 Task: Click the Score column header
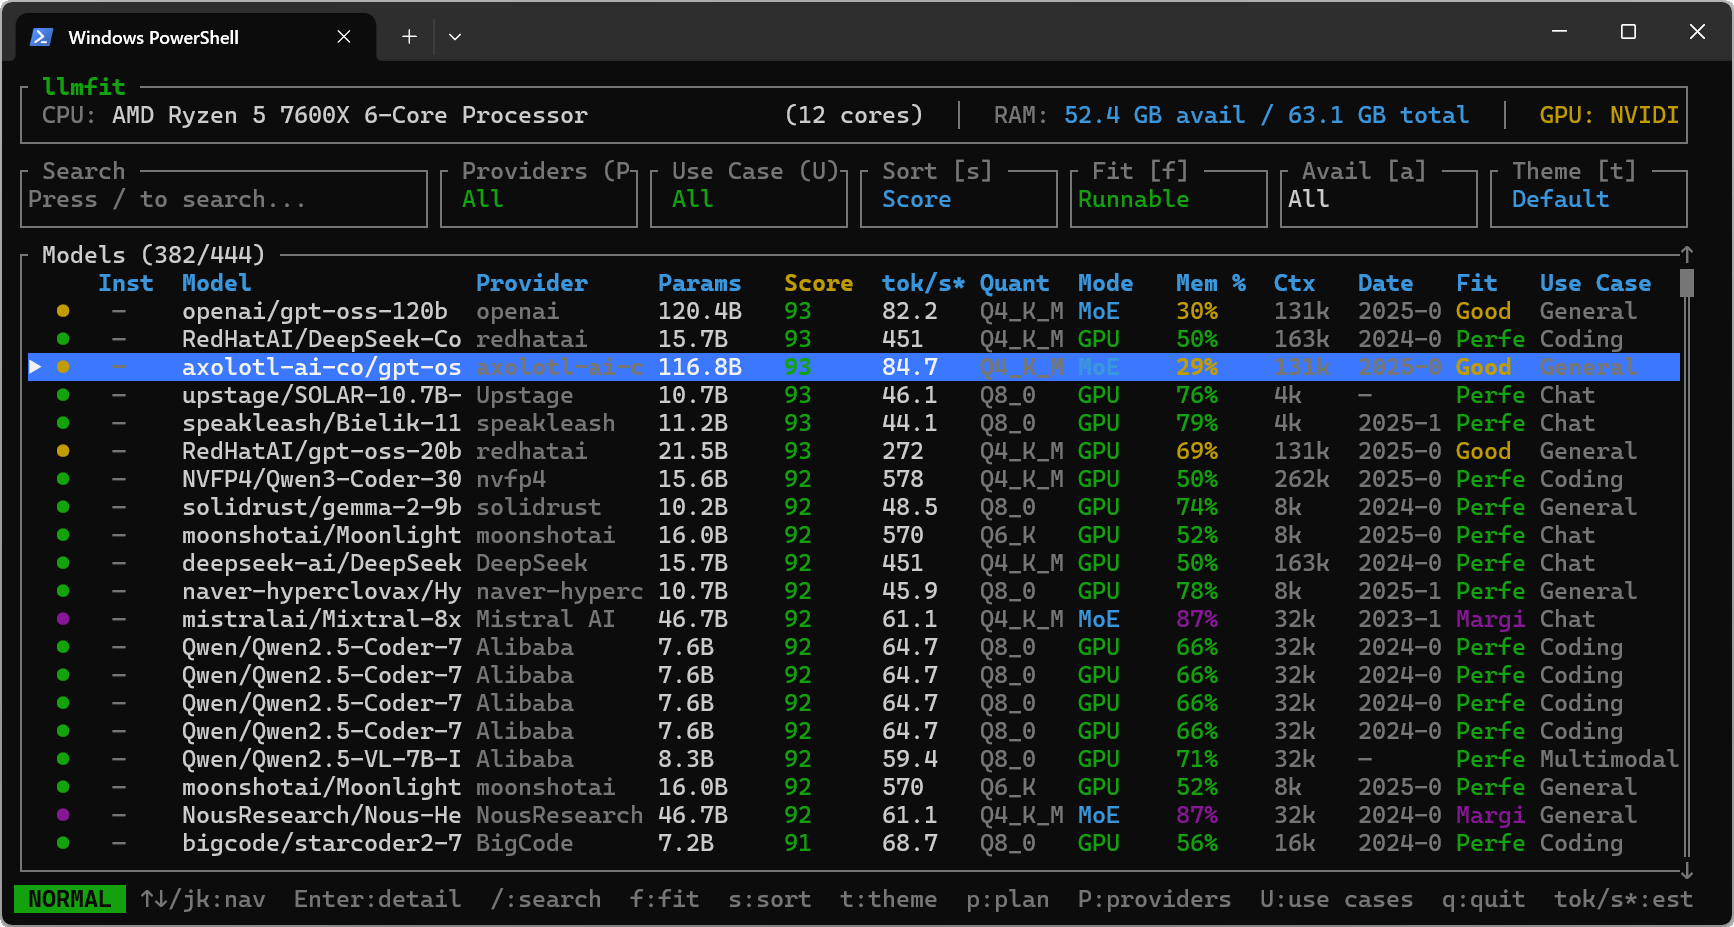click(x=817, y=283)
